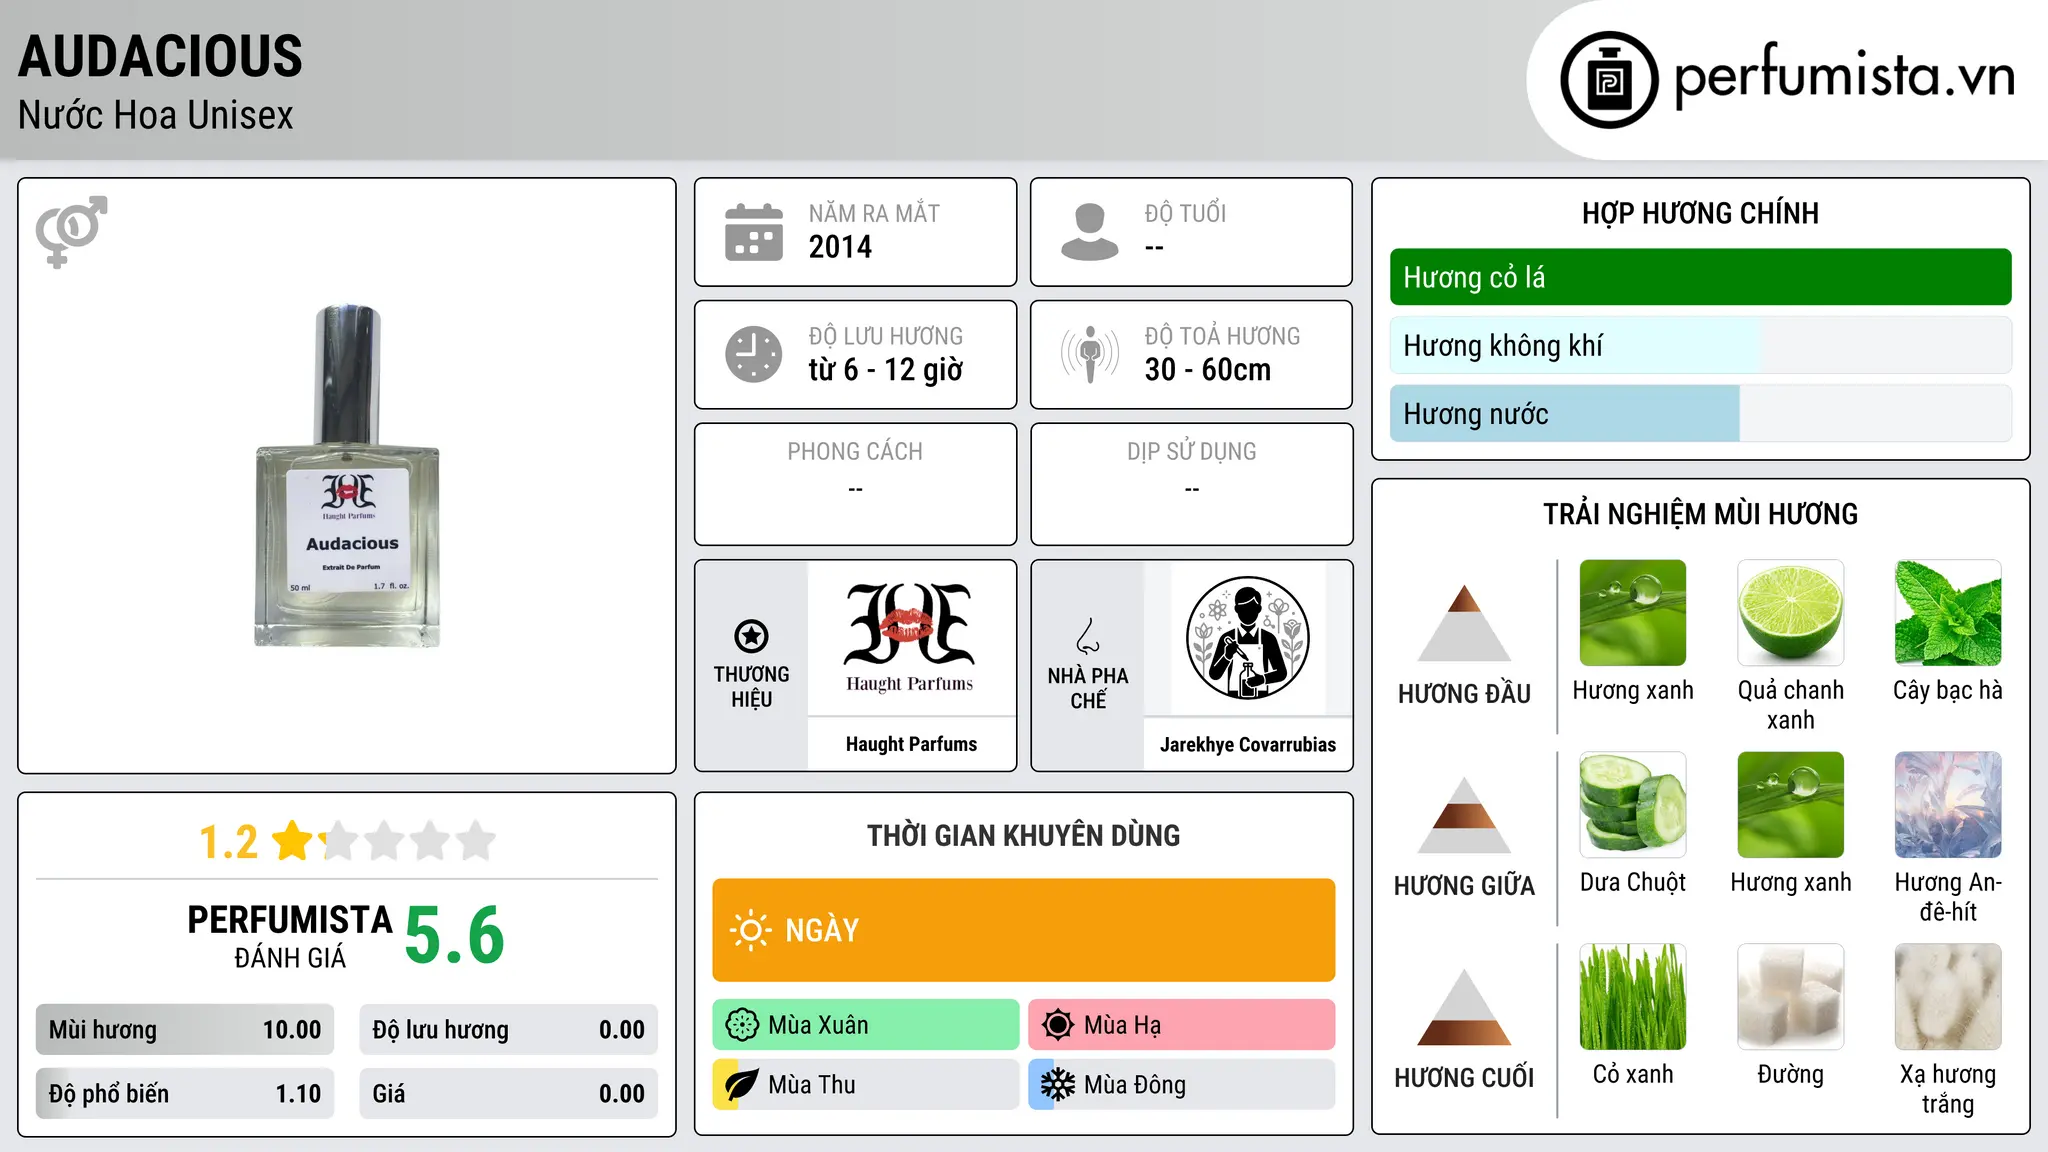Screen dimensions: 2048x1152
Task: Click the Hương cỏ lá accord bar
Action: point(1700,277)
